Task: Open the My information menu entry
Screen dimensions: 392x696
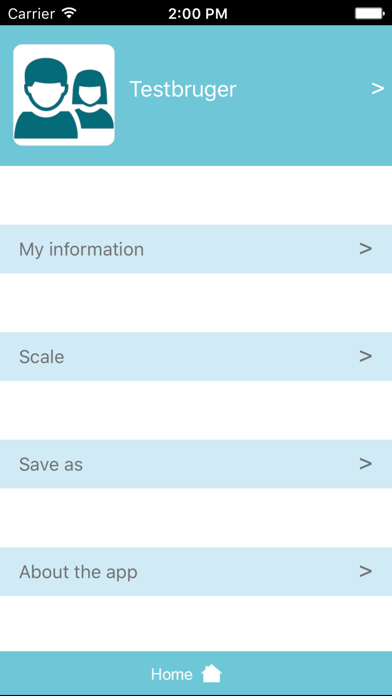Action: [196, 249]
